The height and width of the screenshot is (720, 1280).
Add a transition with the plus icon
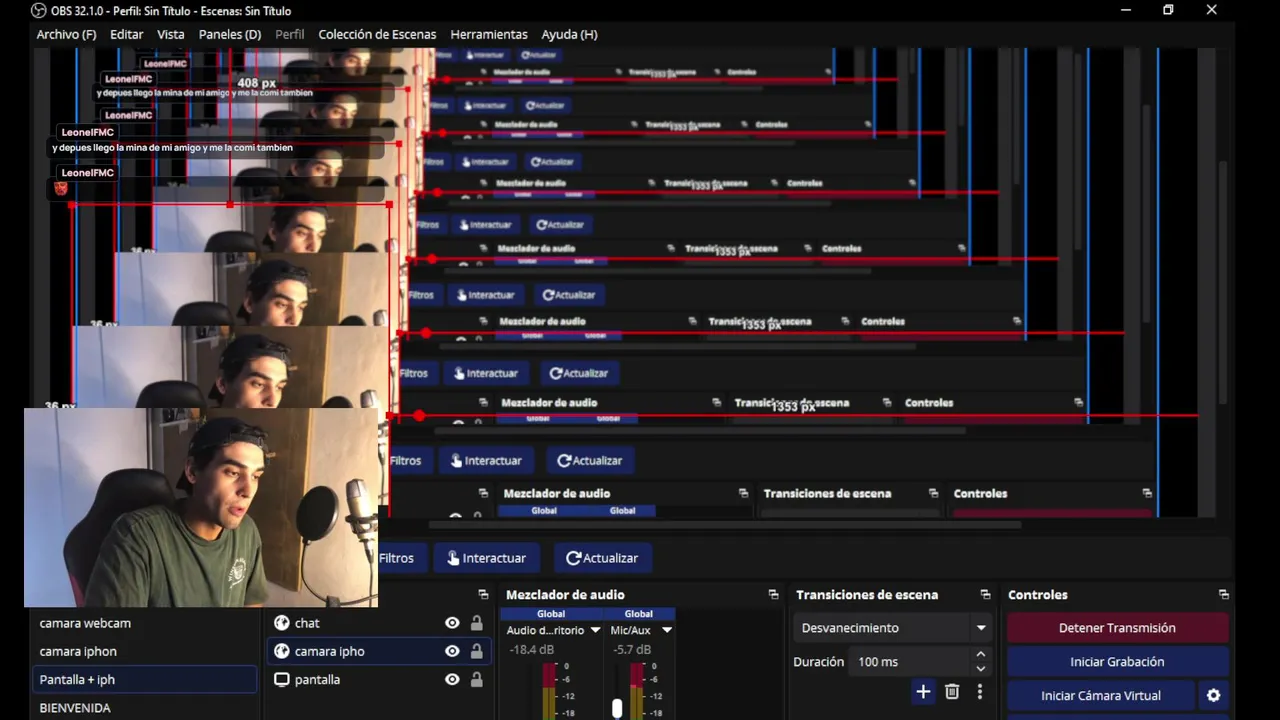pos(923,691)
